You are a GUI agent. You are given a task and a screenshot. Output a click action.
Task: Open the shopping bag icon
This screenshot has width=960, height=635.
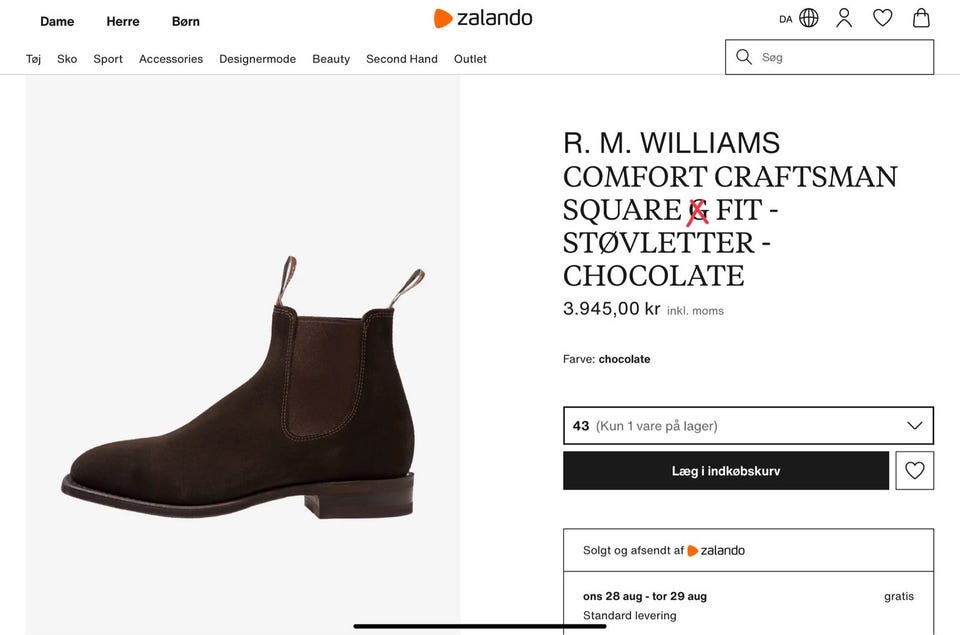click(x=921, y=18)
